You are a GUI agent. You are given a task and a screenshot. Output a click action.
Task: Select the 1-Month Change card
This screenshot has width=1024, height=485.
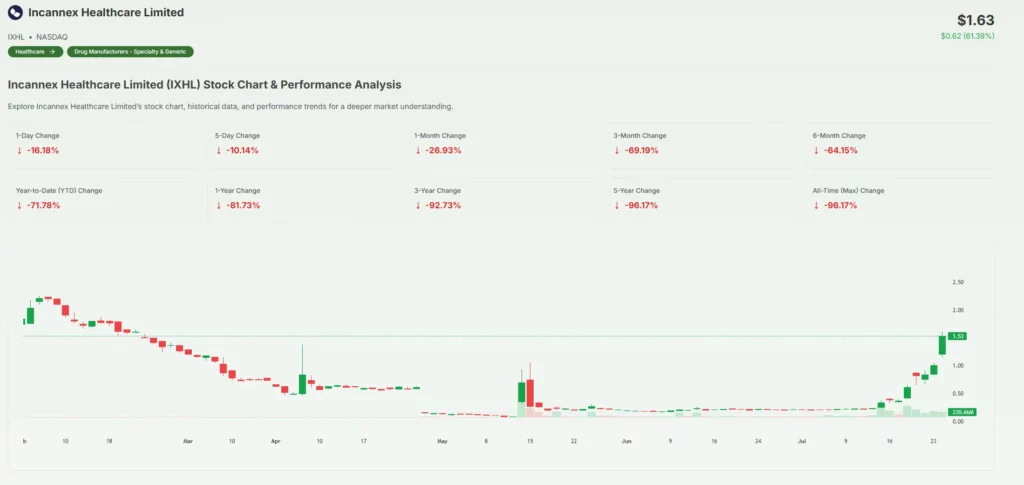tap(501, 144)
